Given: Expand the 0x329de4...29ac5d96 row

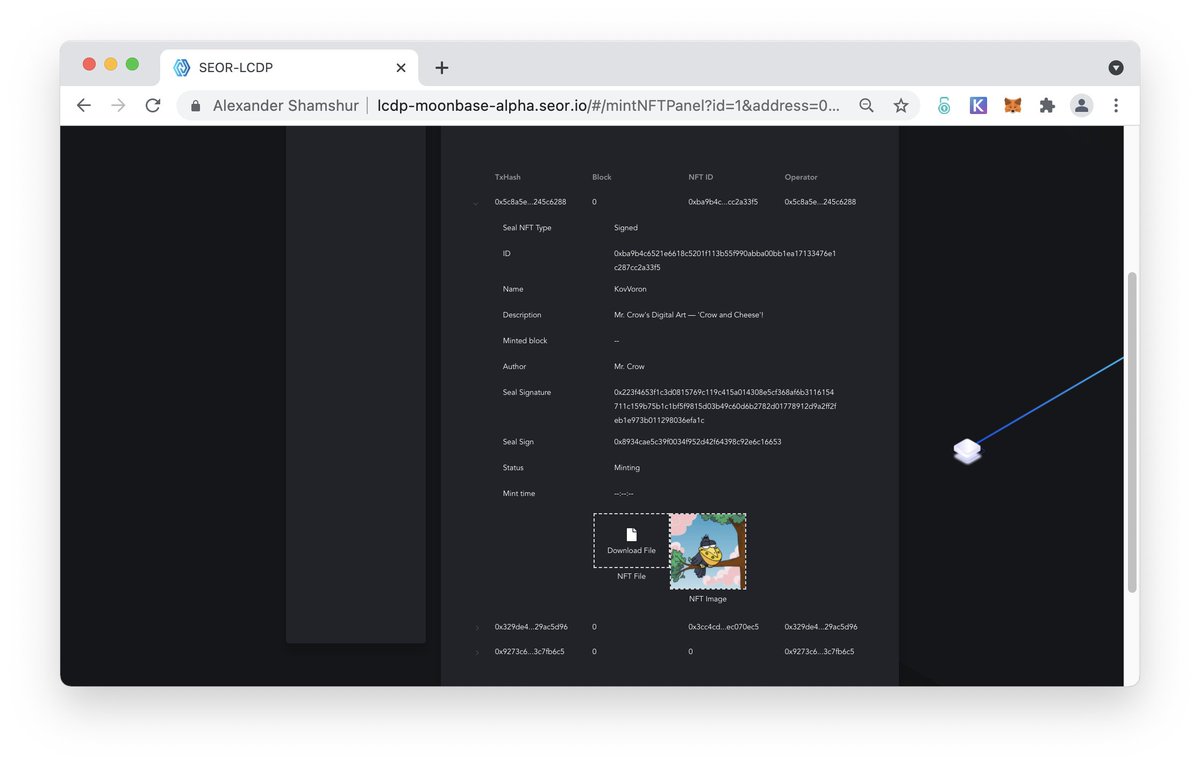Looking at the screenshot, I should click(477, 628).
